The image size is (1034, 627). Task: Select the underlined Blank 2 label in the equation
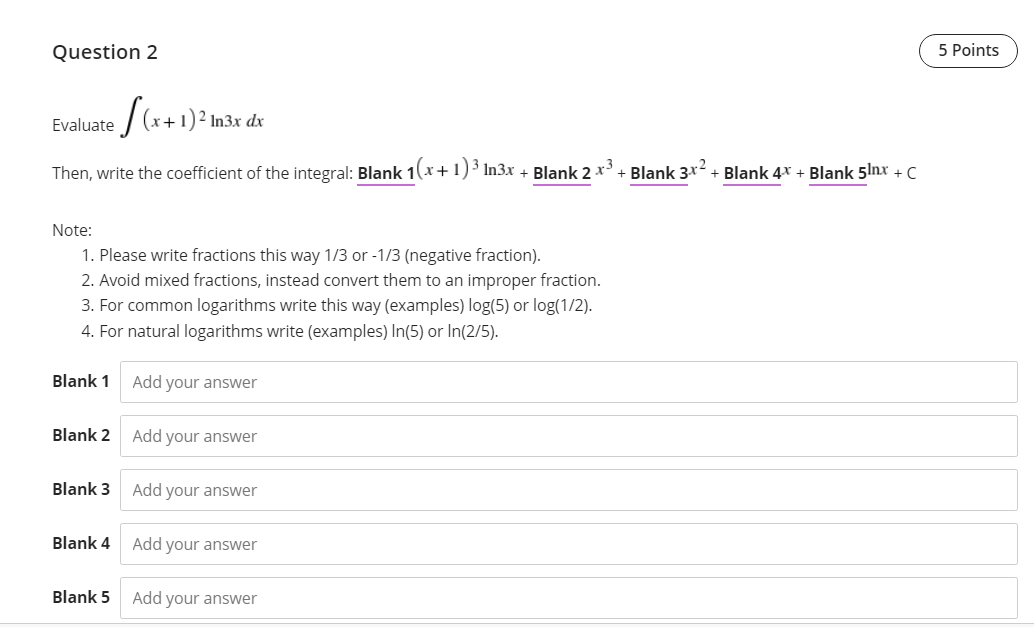point(562,173)
